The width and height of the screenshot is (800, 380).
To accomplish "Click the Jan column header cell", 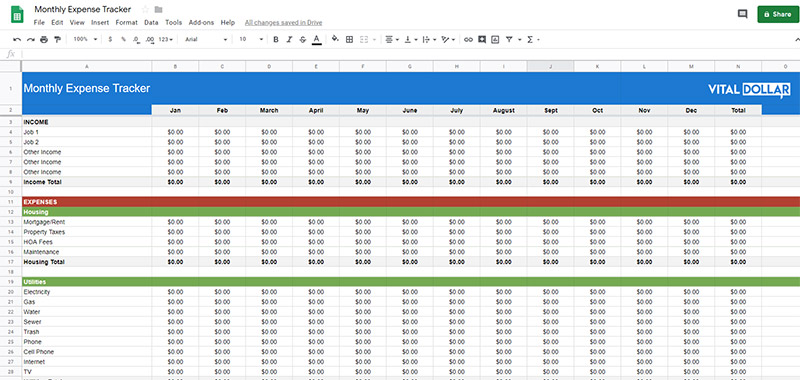I will [175, 110].
